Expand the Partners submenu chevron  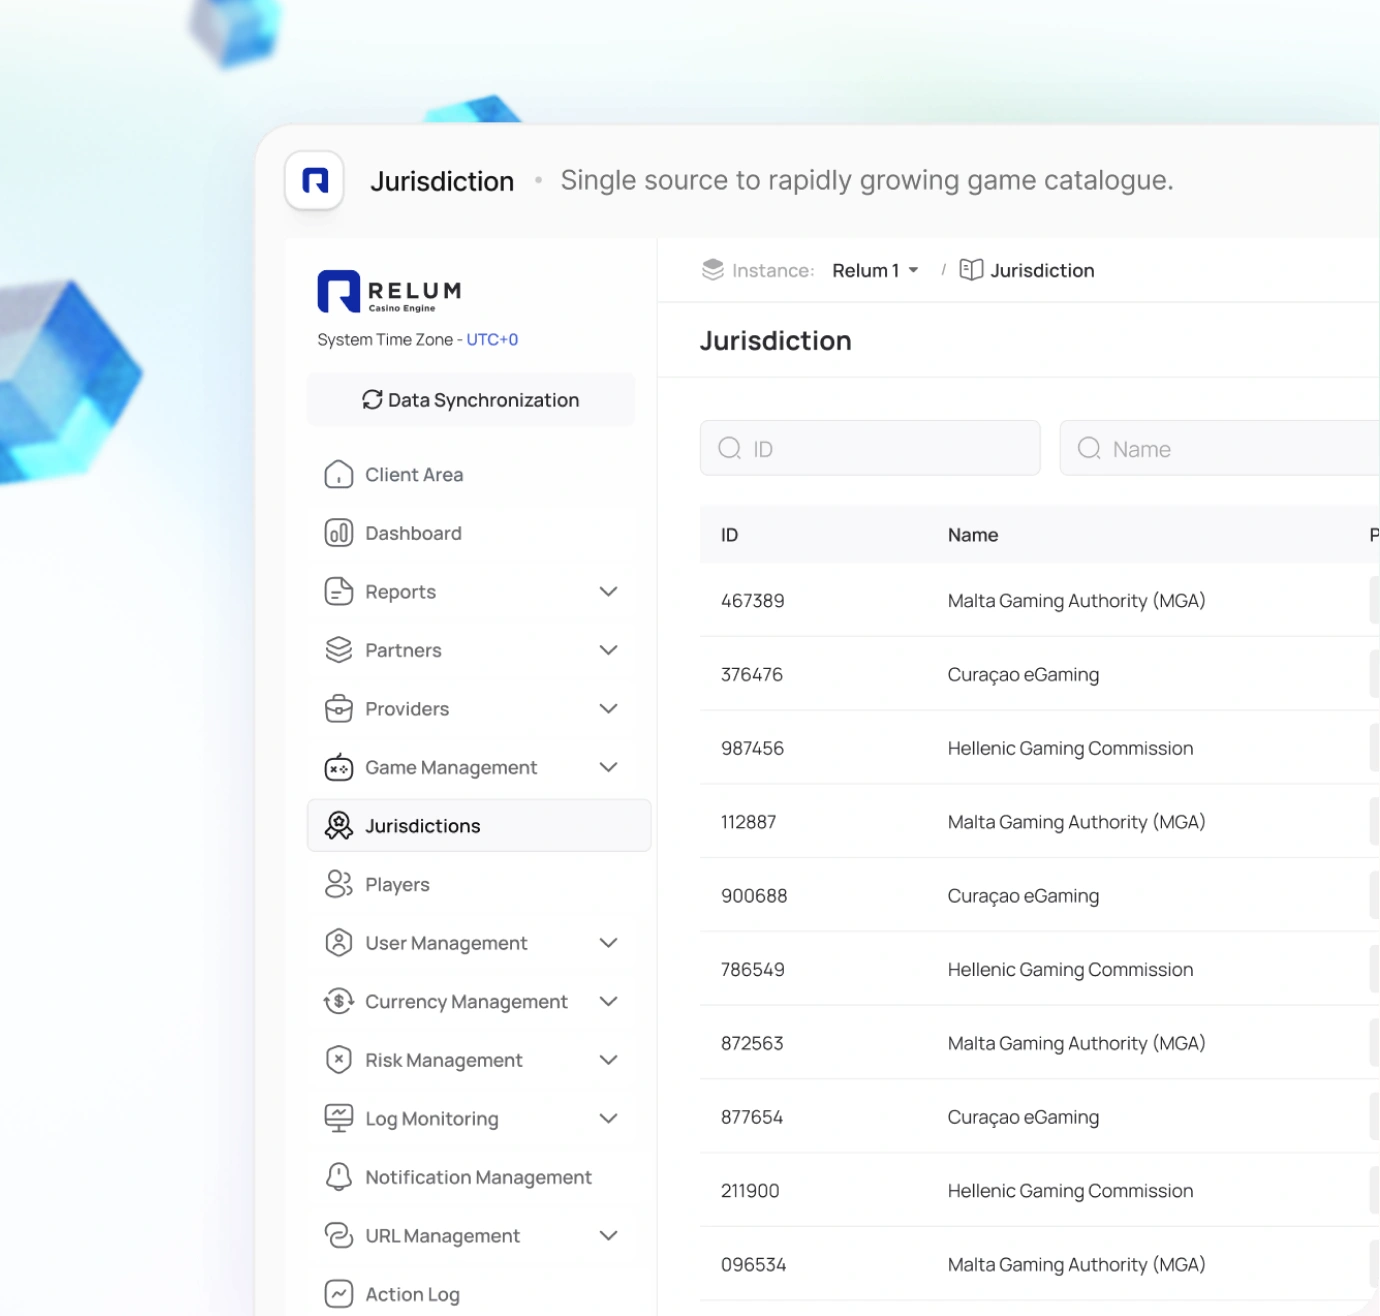click(x=608, y=650)
